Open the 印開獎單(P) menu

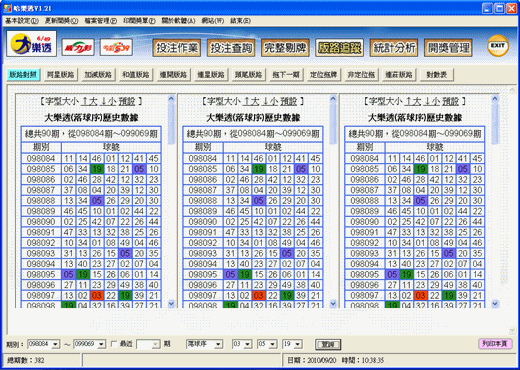(x=139, y=21)
